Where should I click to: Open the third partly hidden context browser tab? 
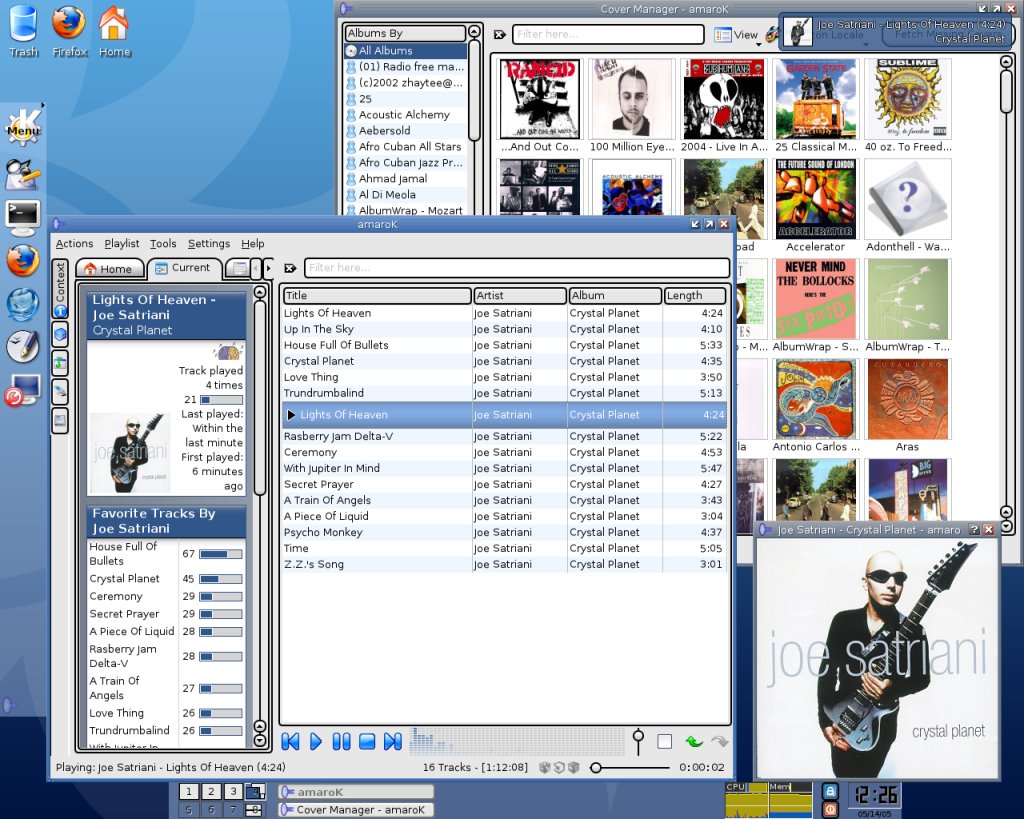coord(238,268)
